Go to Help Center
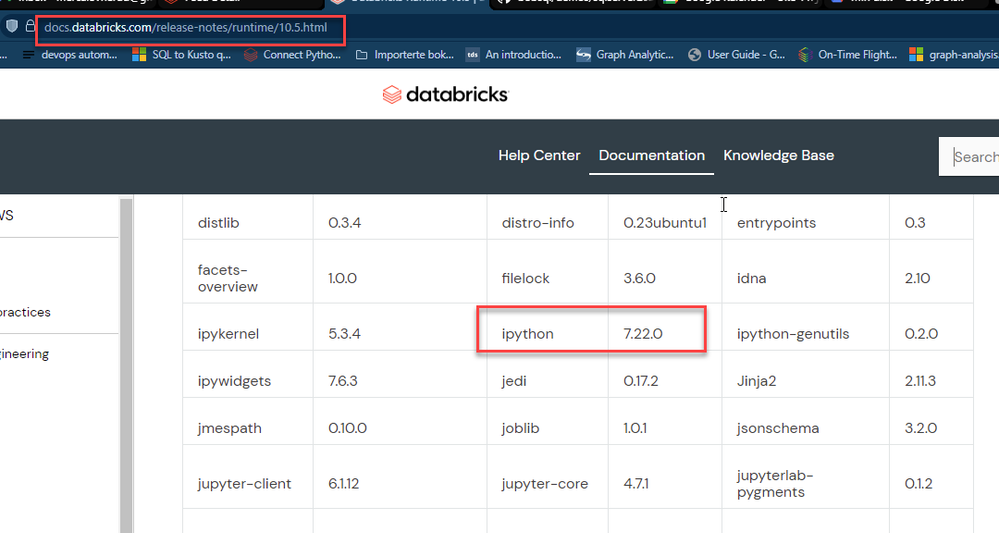Screen dimensions: 999x533 pyautogui.click(x=539, y=155)
